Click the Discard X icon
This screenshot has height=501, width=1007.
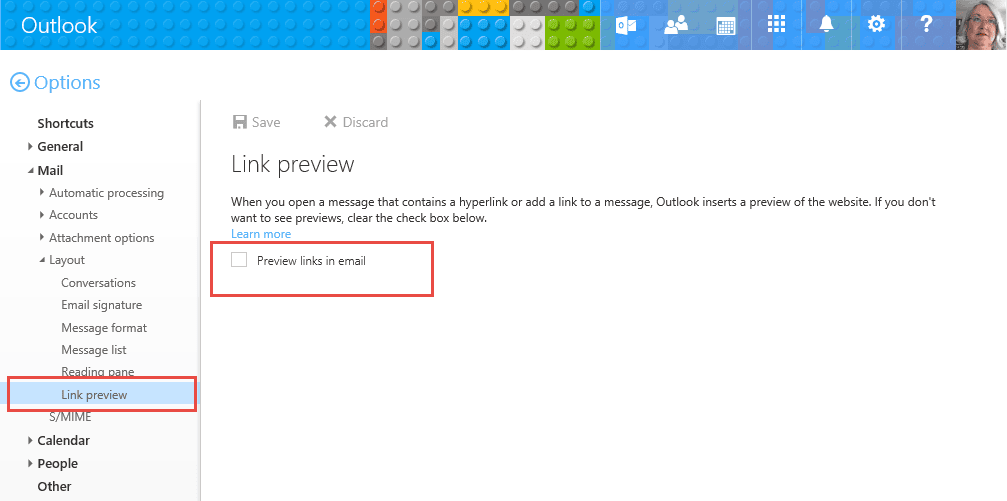[x=330, y=121]
